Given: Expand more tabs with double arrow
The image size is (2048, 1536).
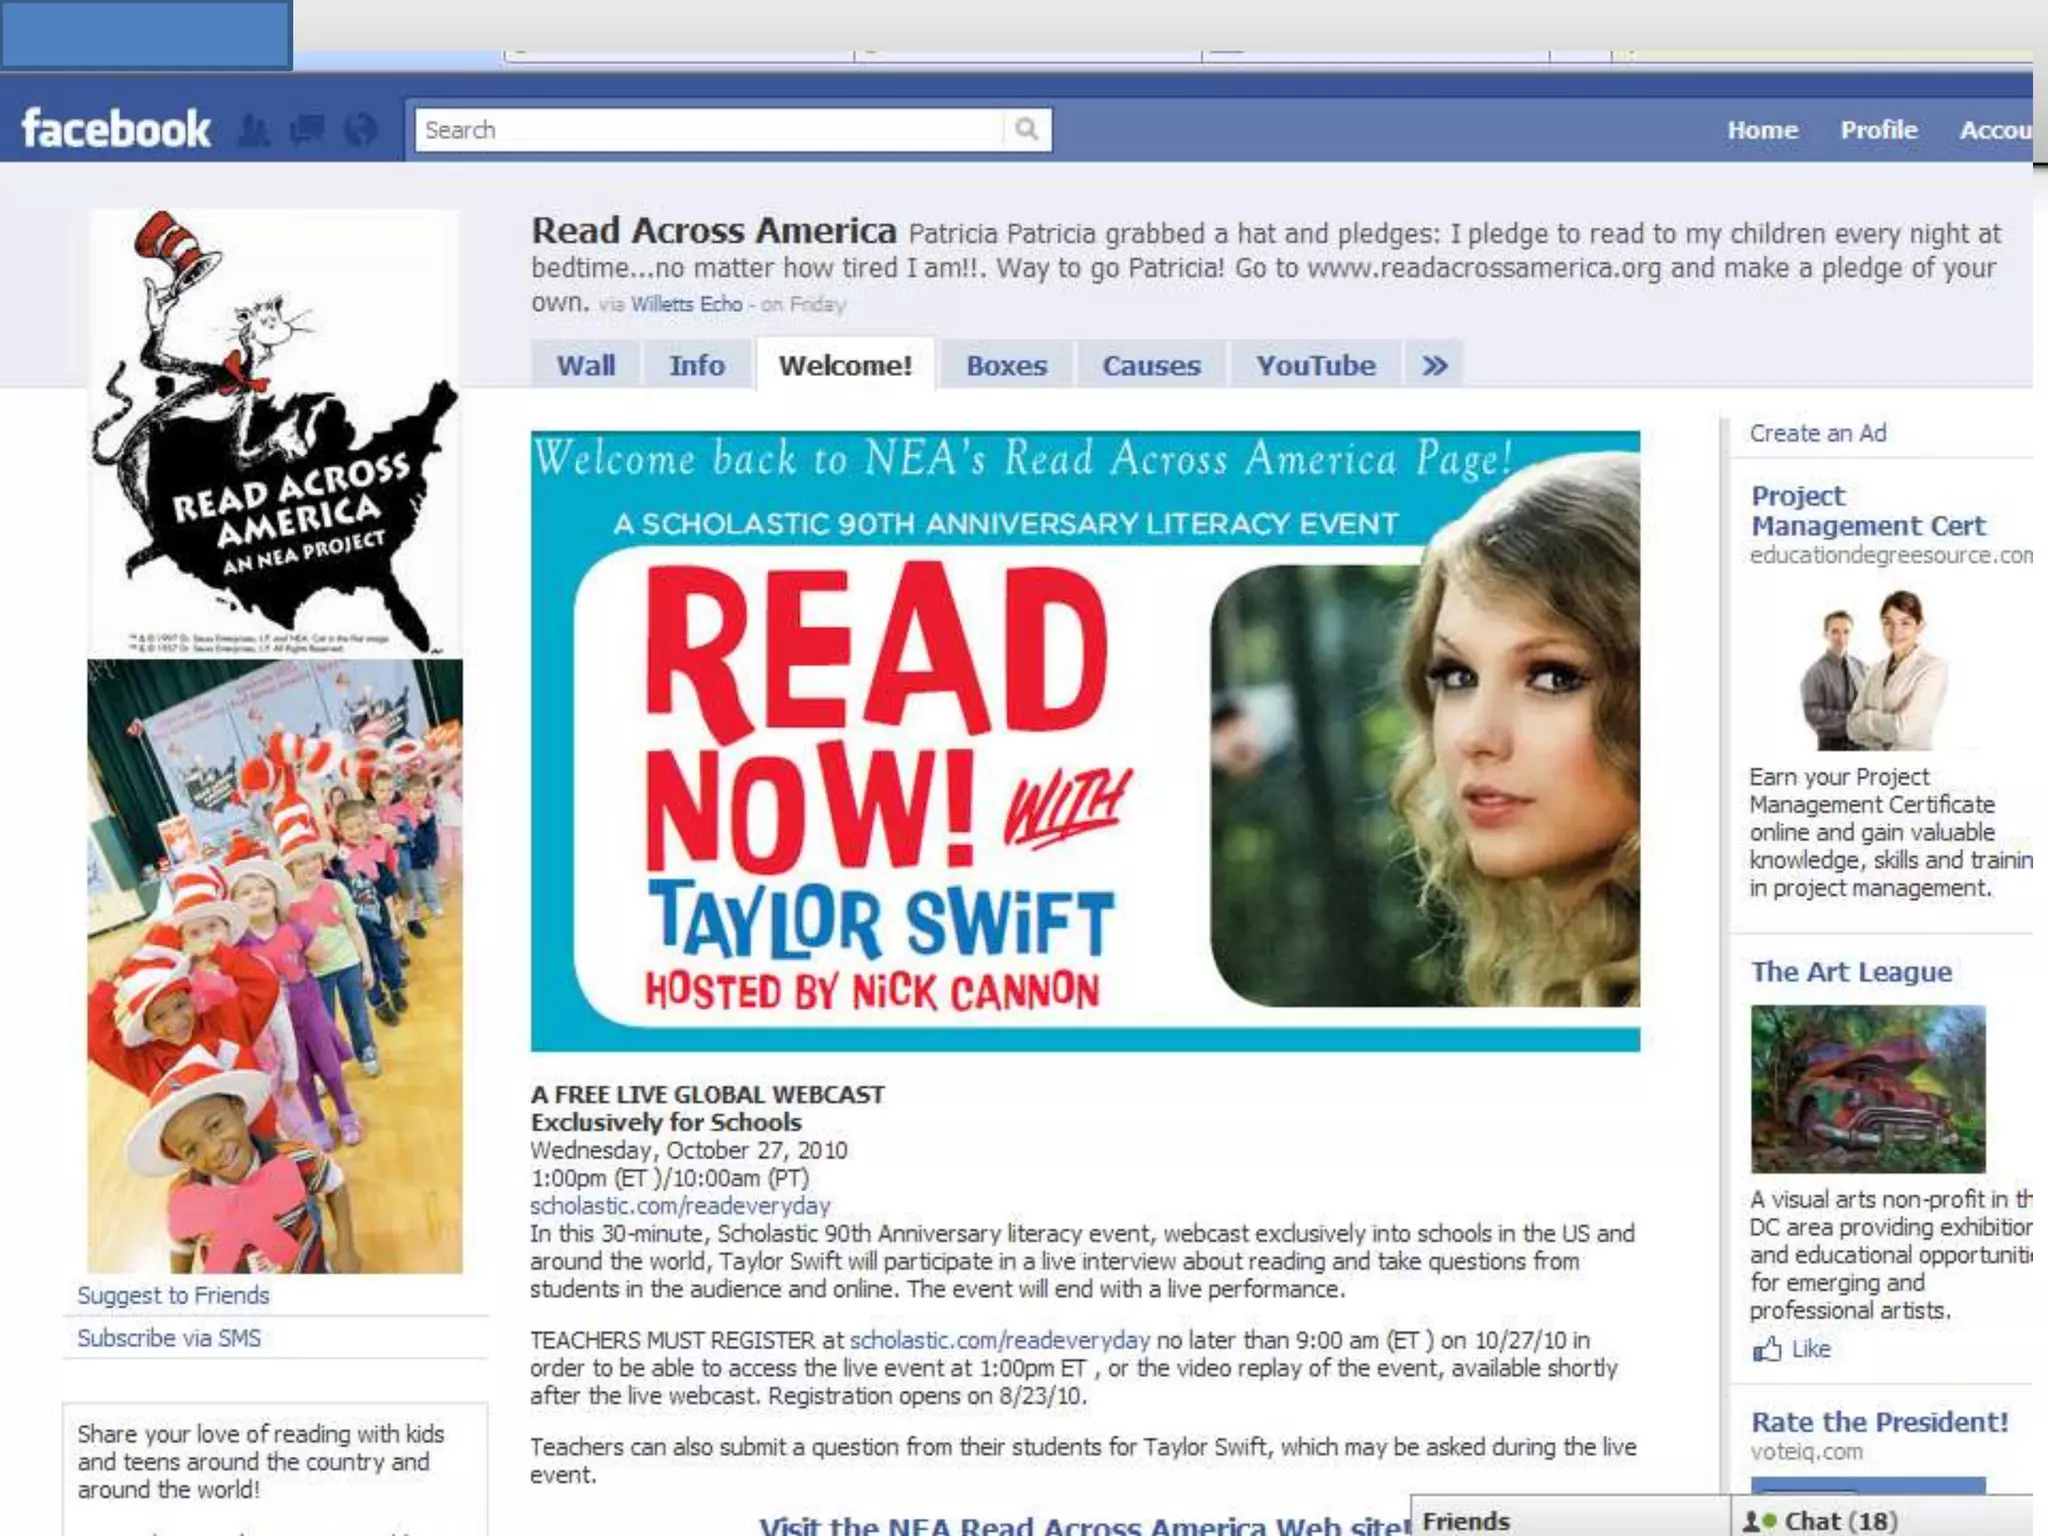Looking at the screenshot, I should click(x=1435, y=365).
